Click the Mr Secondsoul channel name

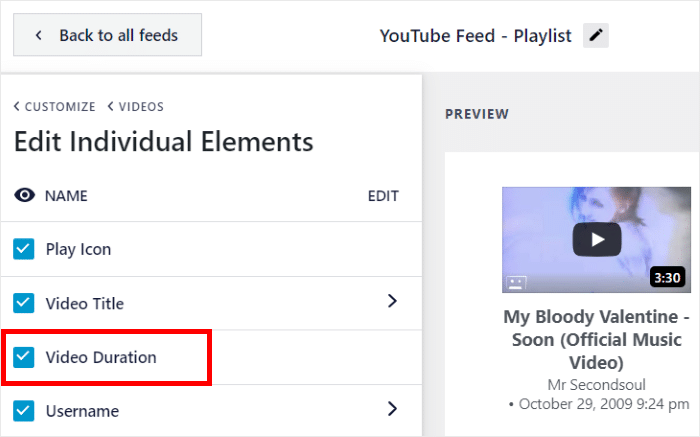click(x=596, y=384)
